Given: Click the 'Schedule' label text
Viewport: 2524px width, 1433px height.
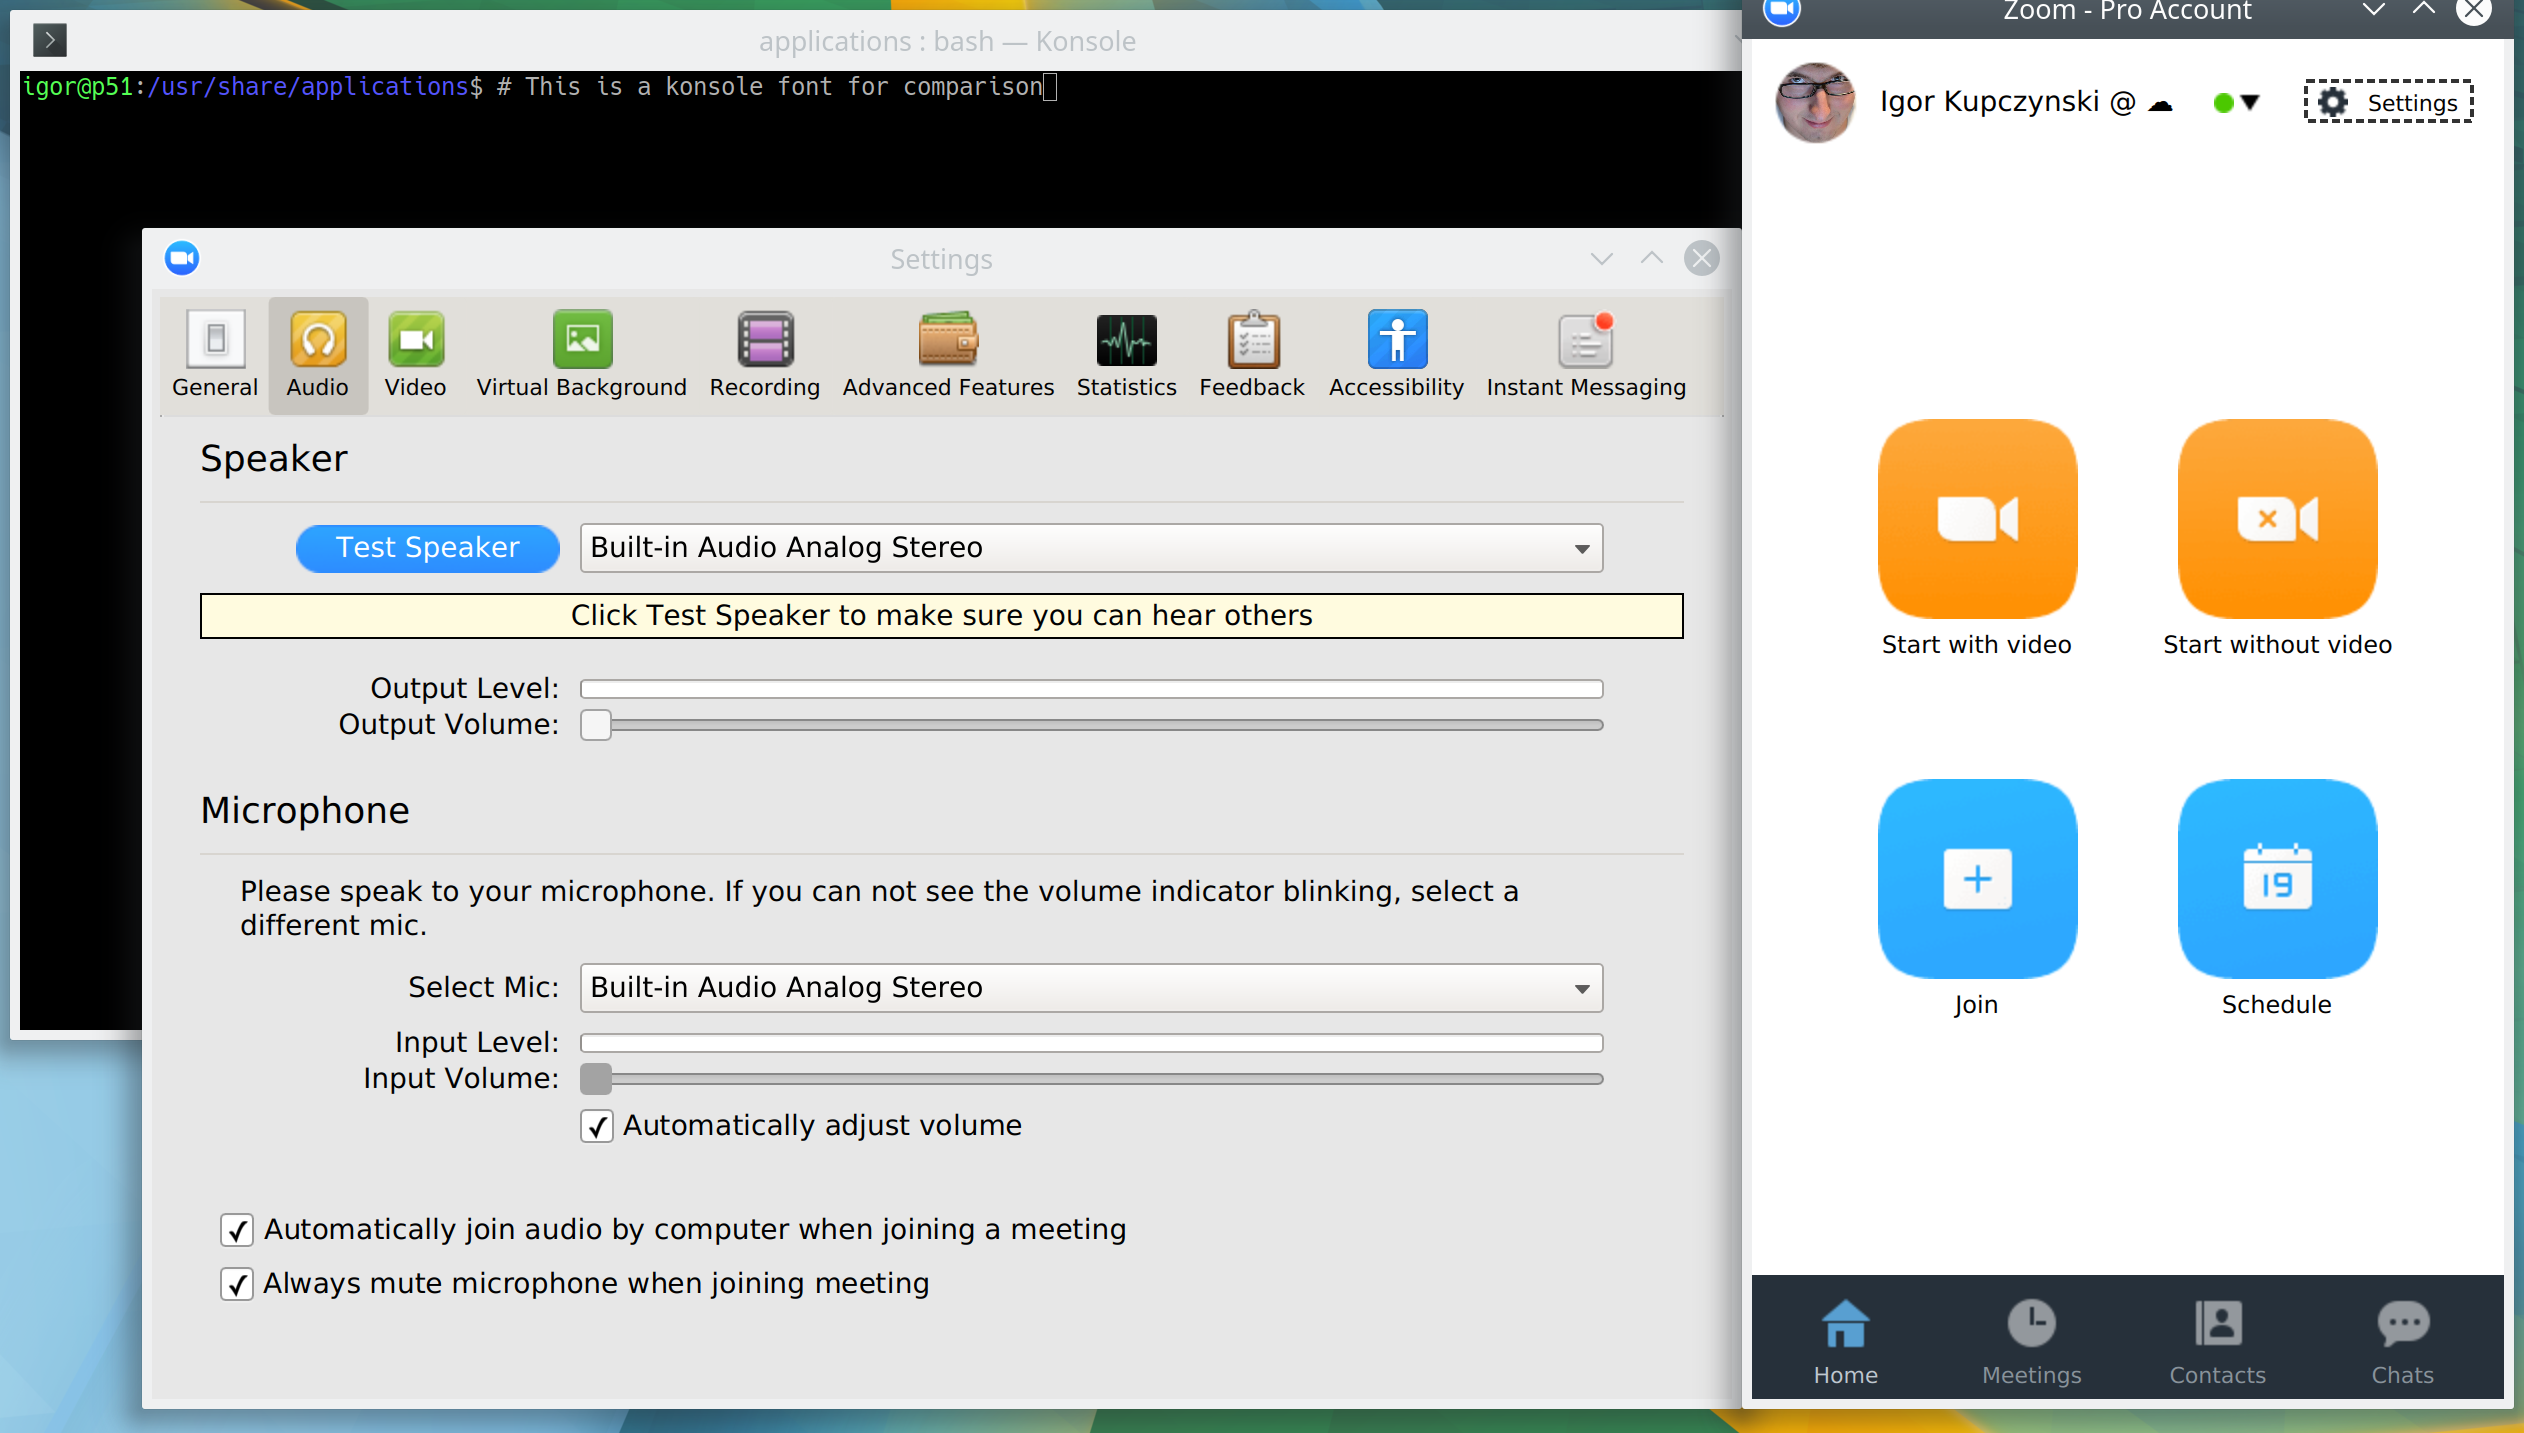Looking at the screenshot, I should coord(2276,1005).
